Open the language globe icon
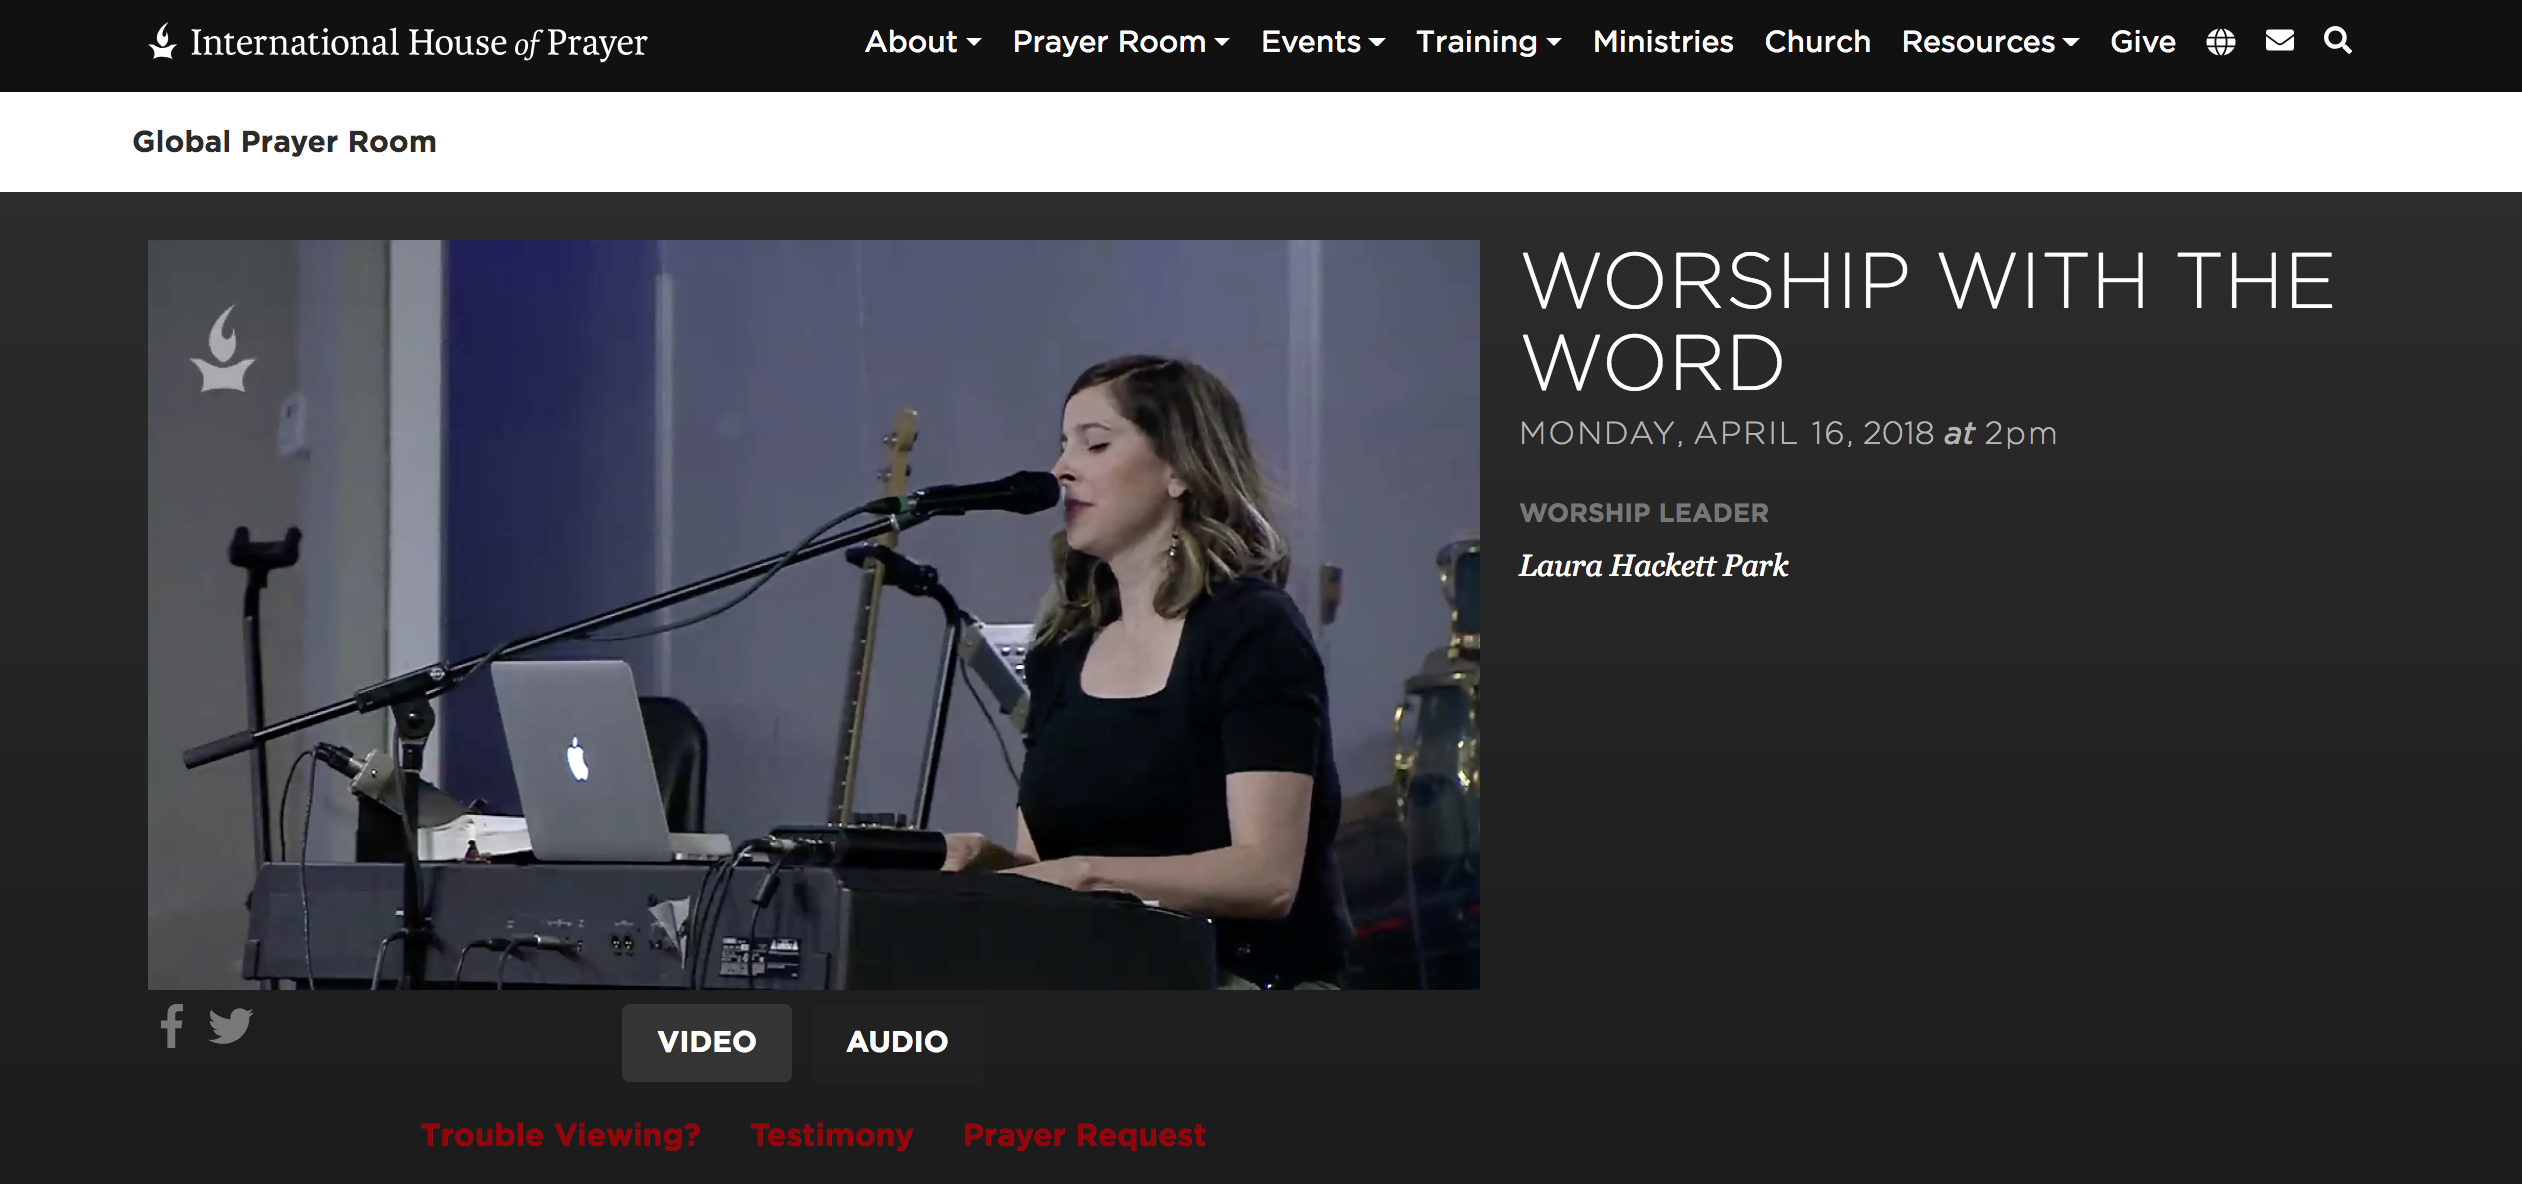The width and height of the screenshot is (2522, 1184). pyautogui.click(x=2220, y=42)
